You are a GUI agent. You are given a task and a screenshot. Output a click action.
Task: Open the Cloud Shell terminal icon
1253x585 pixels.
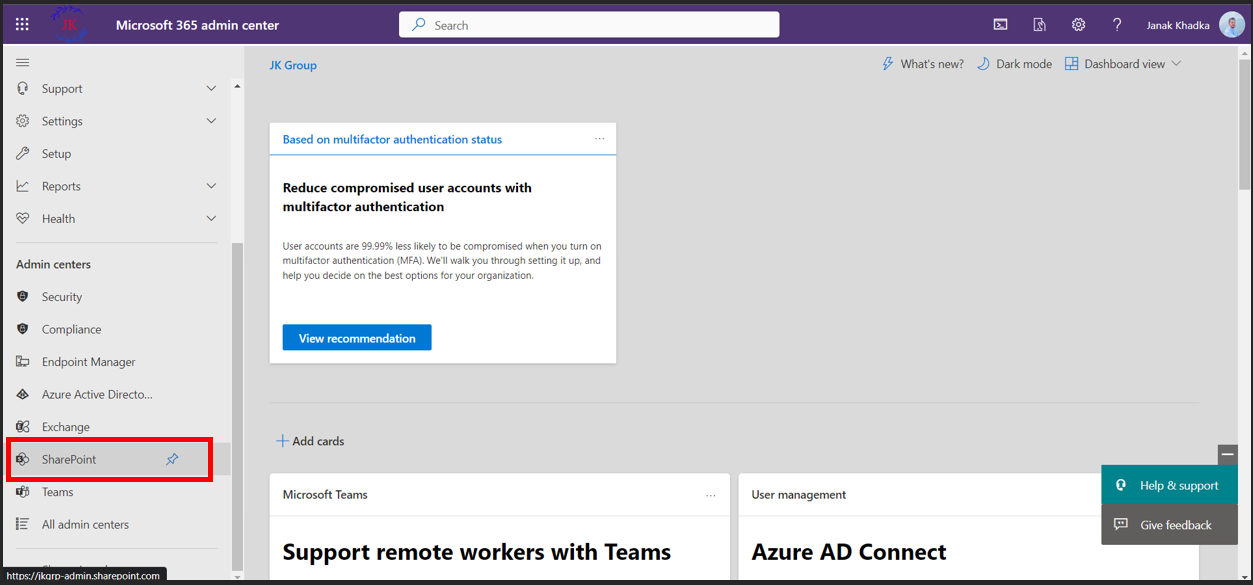pos(1000,23)
